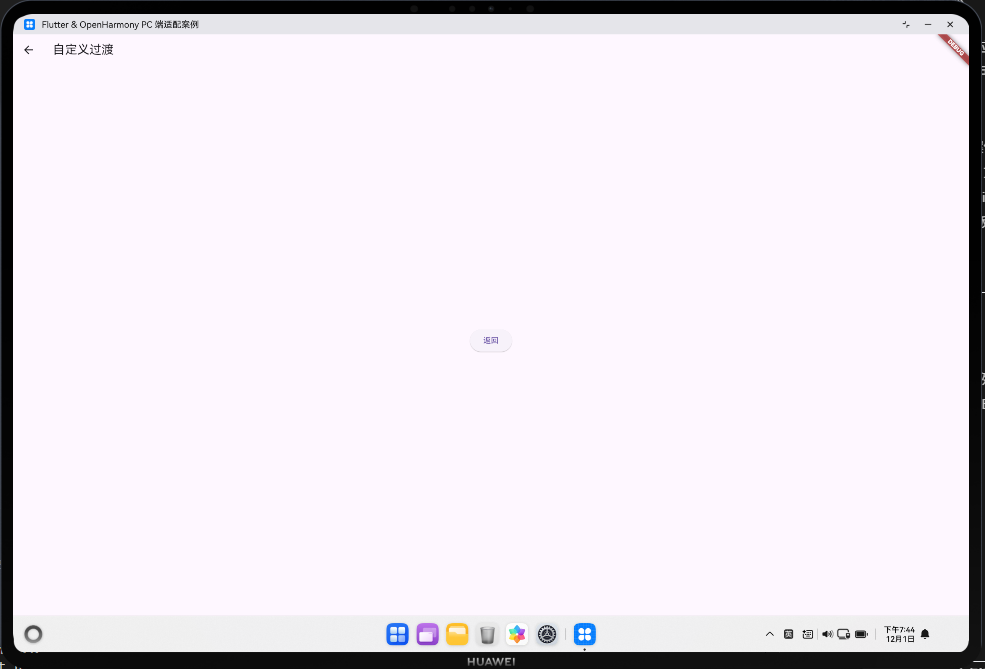Click the multi-device display tray icon
This screenshot has width=985, height=669.
coord(844,634)
